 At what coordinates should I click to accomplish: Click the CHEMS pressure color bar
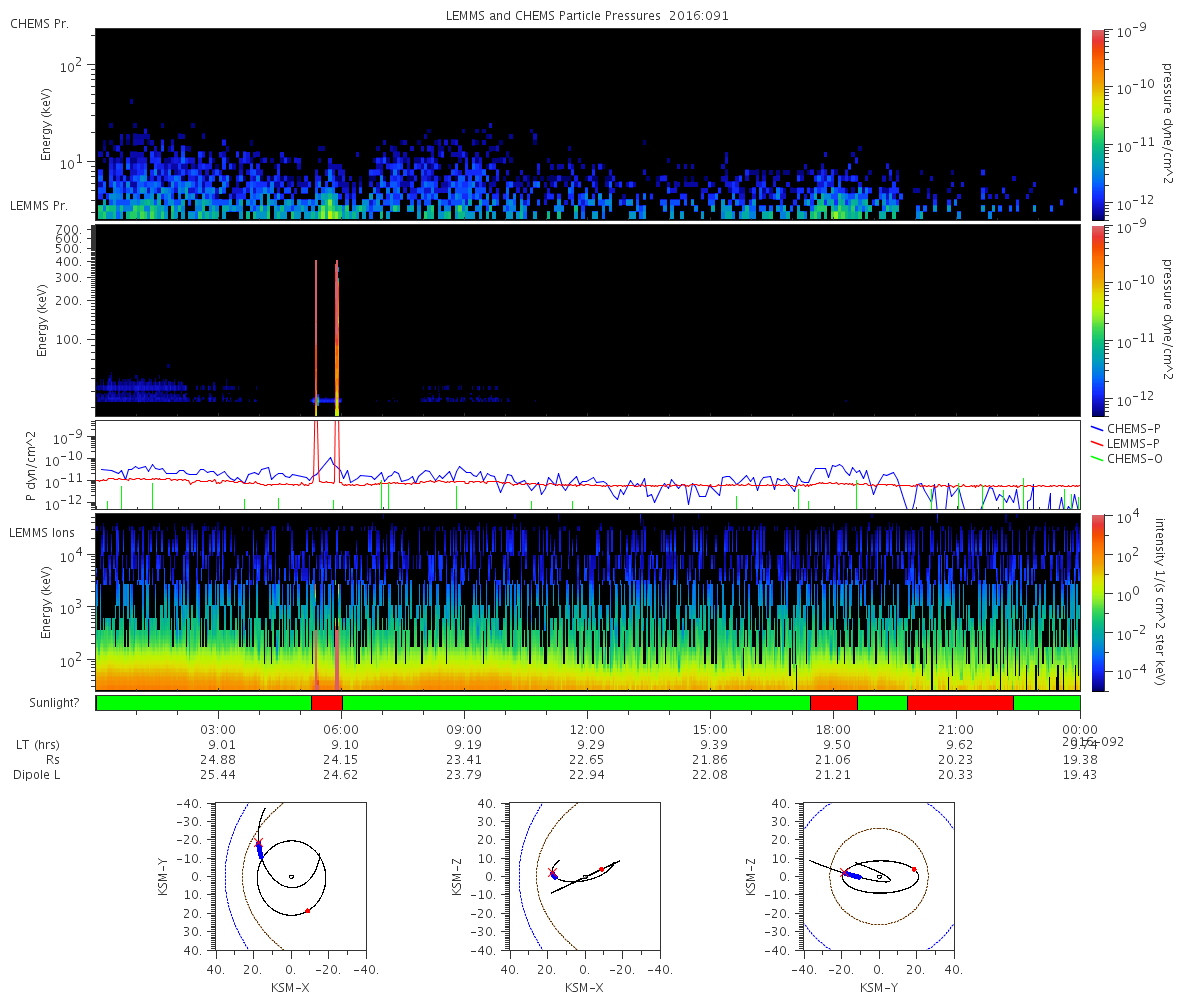click(x=1097, y=124)
